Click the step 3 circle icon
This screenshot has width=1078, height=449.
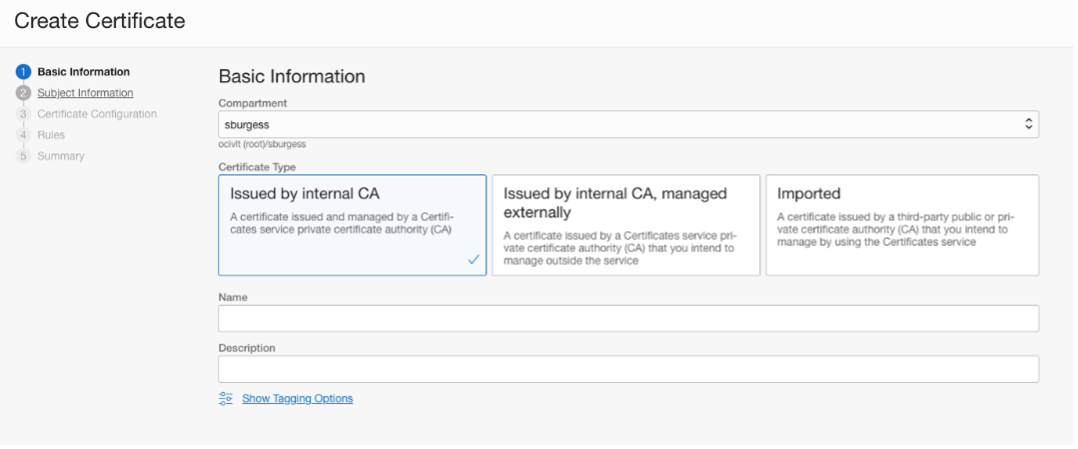pos(23,114)
